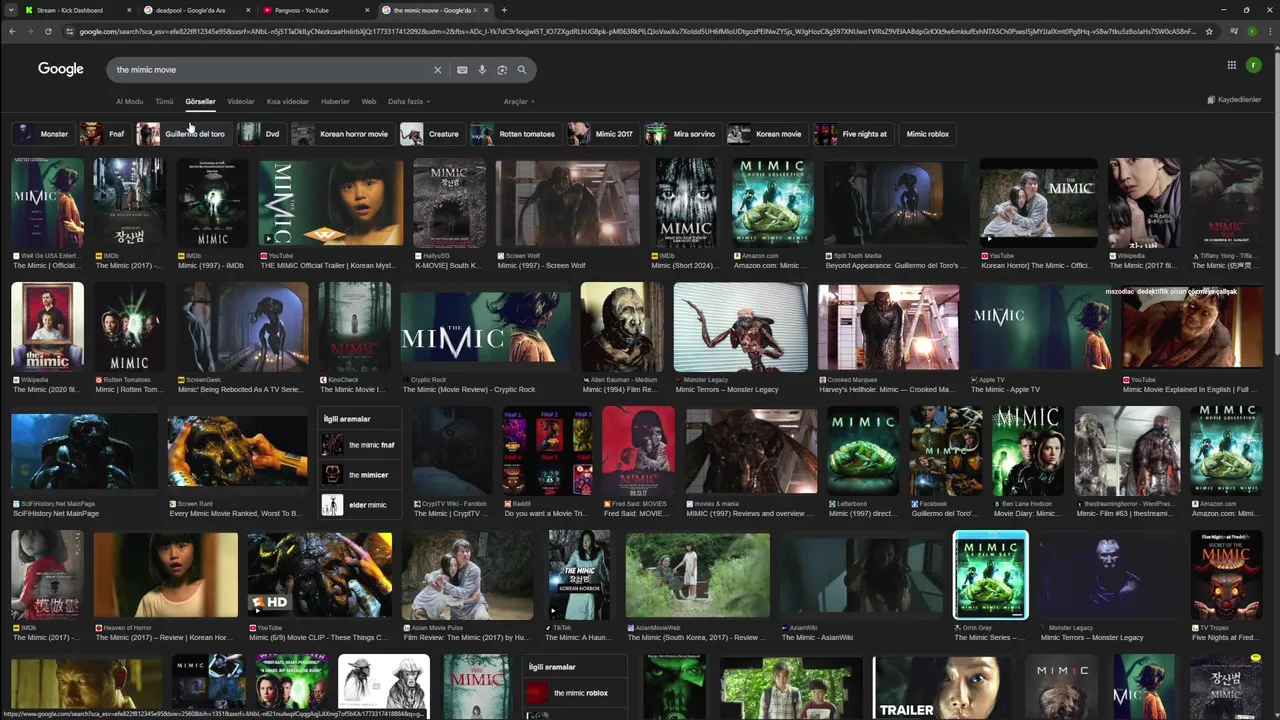Filter by the Fnaf chip

tap(104, 134)
